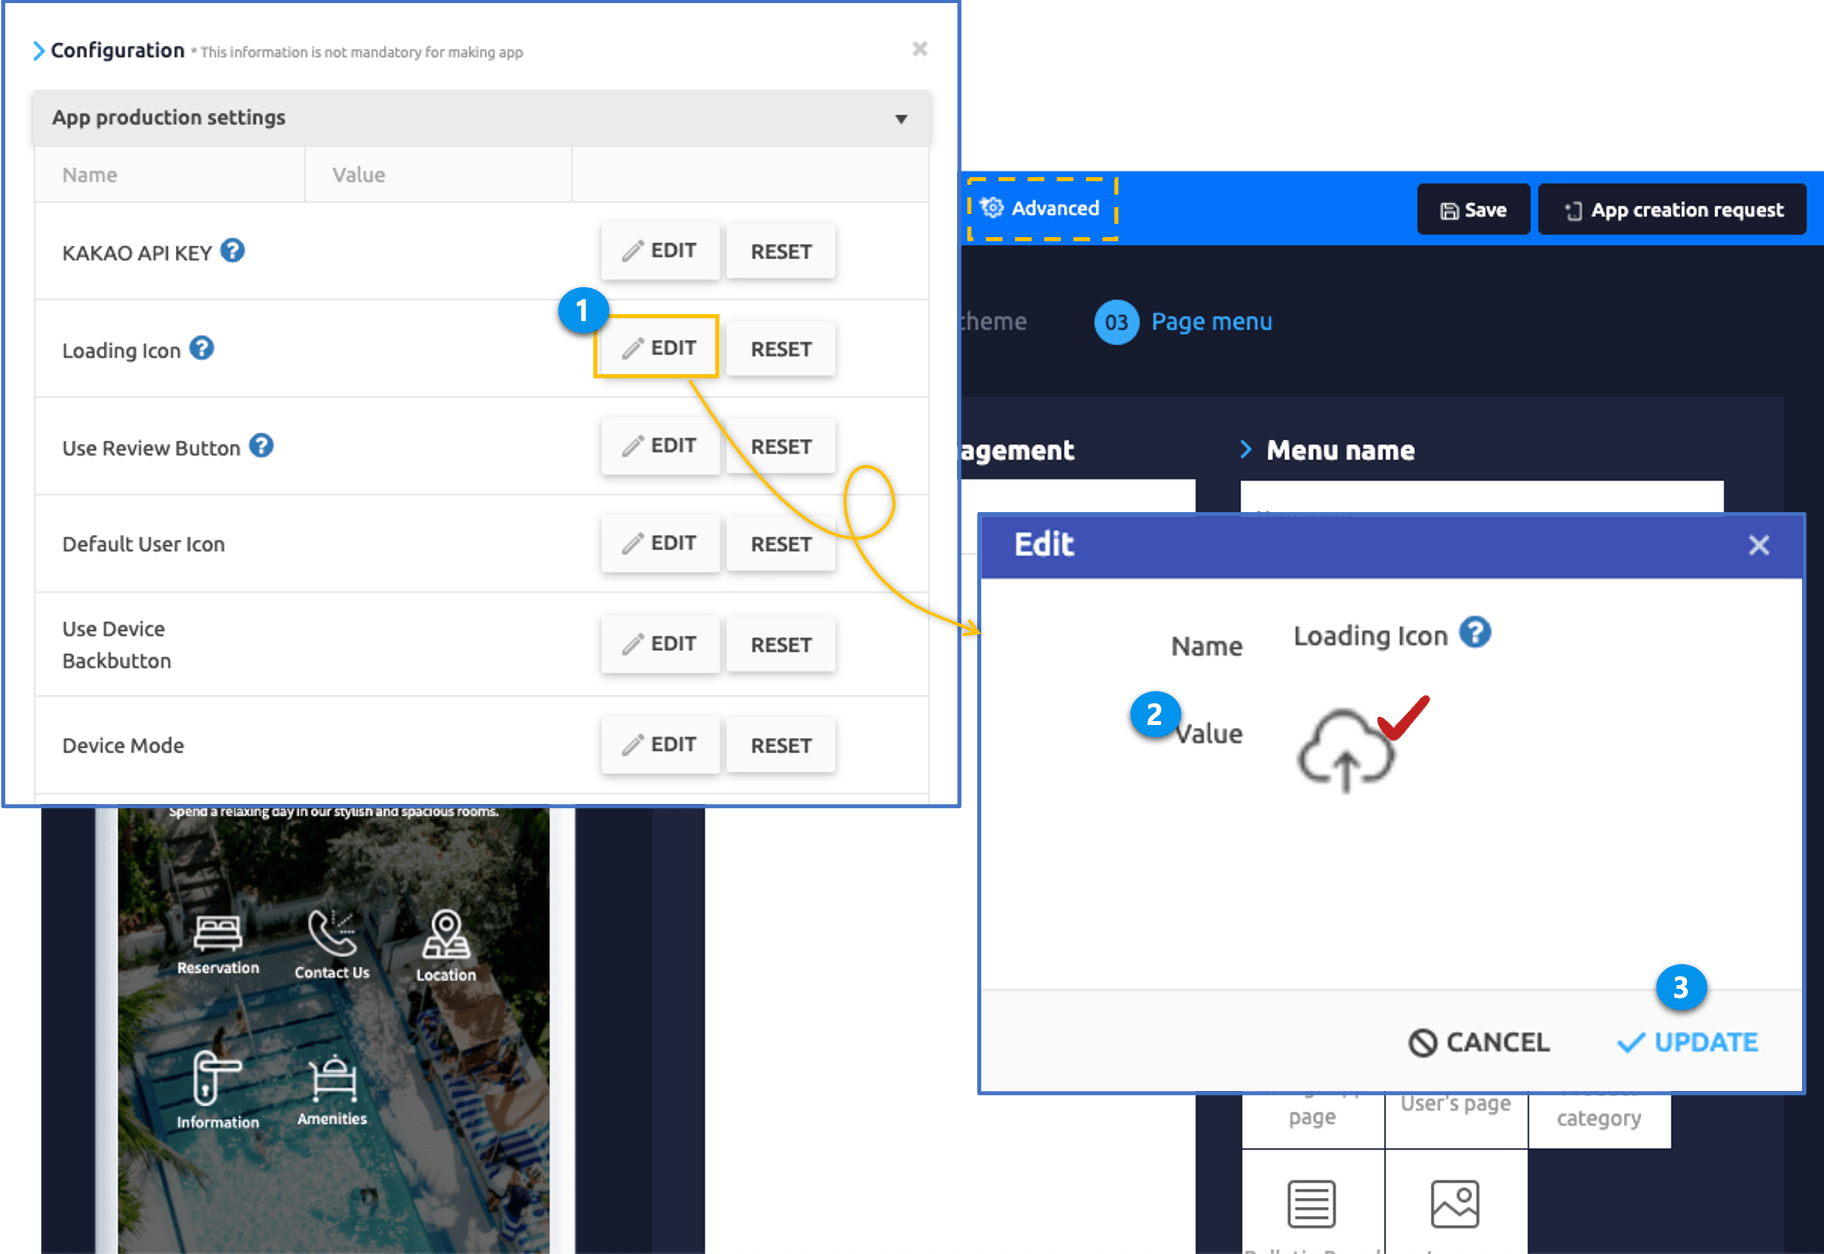Collapse the App production settings section

click(x=901, y=119)
